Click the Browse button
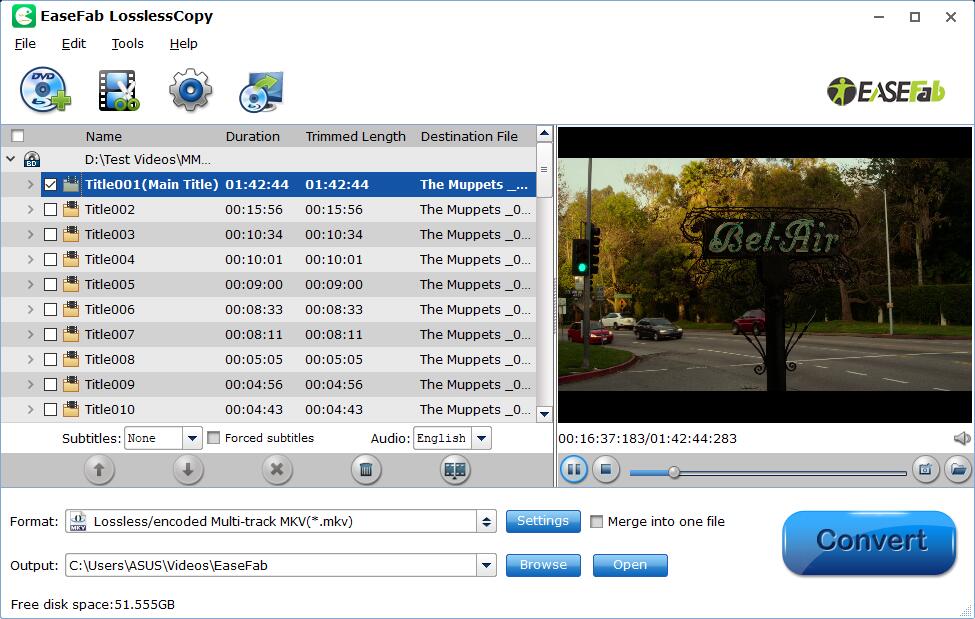This screenshot has height=619, width=975. click(543, 565)
